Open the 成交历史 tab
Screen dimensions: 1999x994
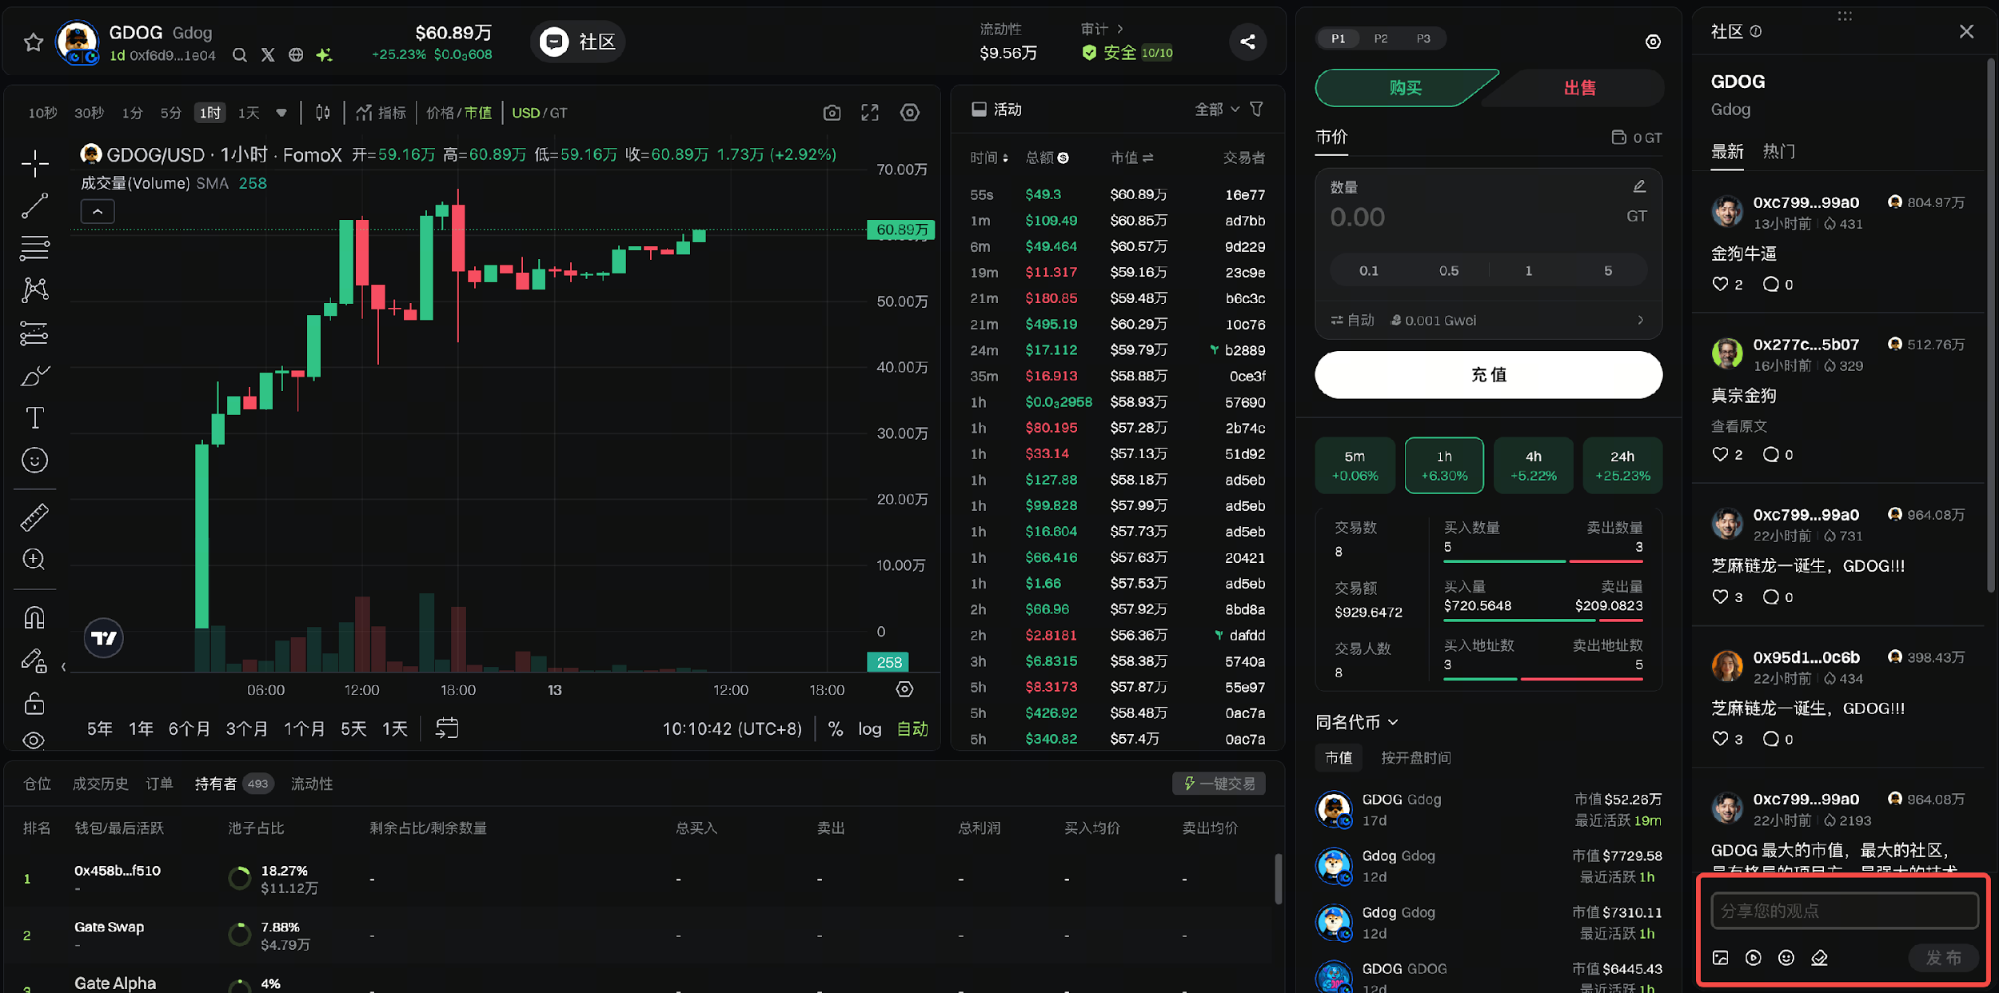(100, 784)
